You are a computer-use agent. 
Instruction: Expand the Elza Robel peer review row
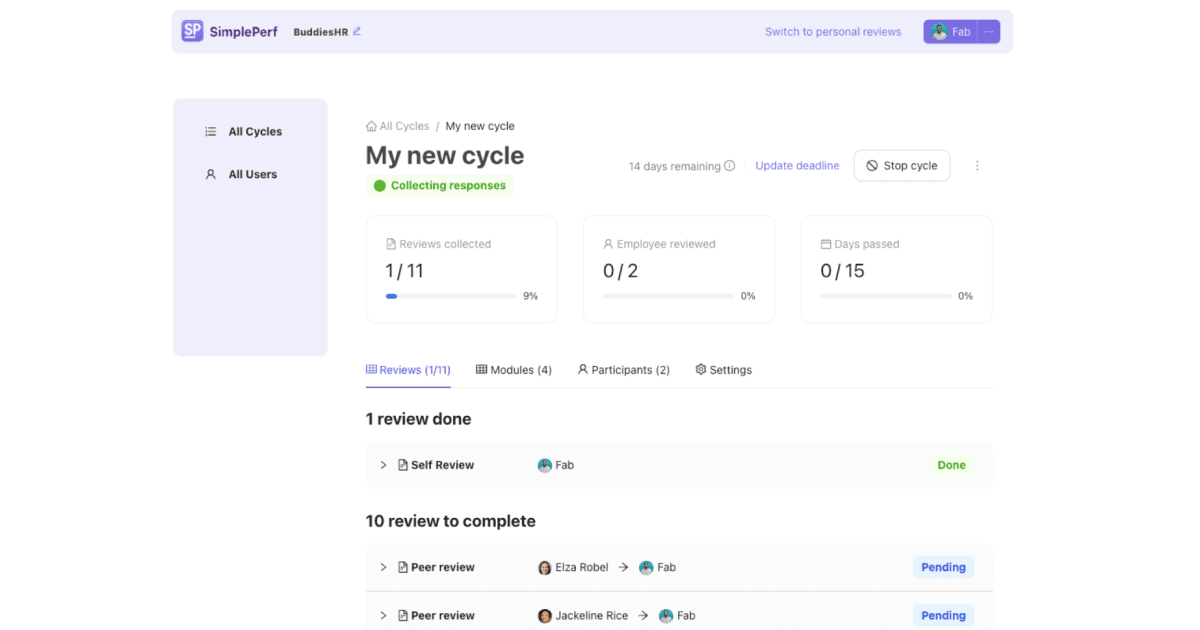(x=383, y=567)
